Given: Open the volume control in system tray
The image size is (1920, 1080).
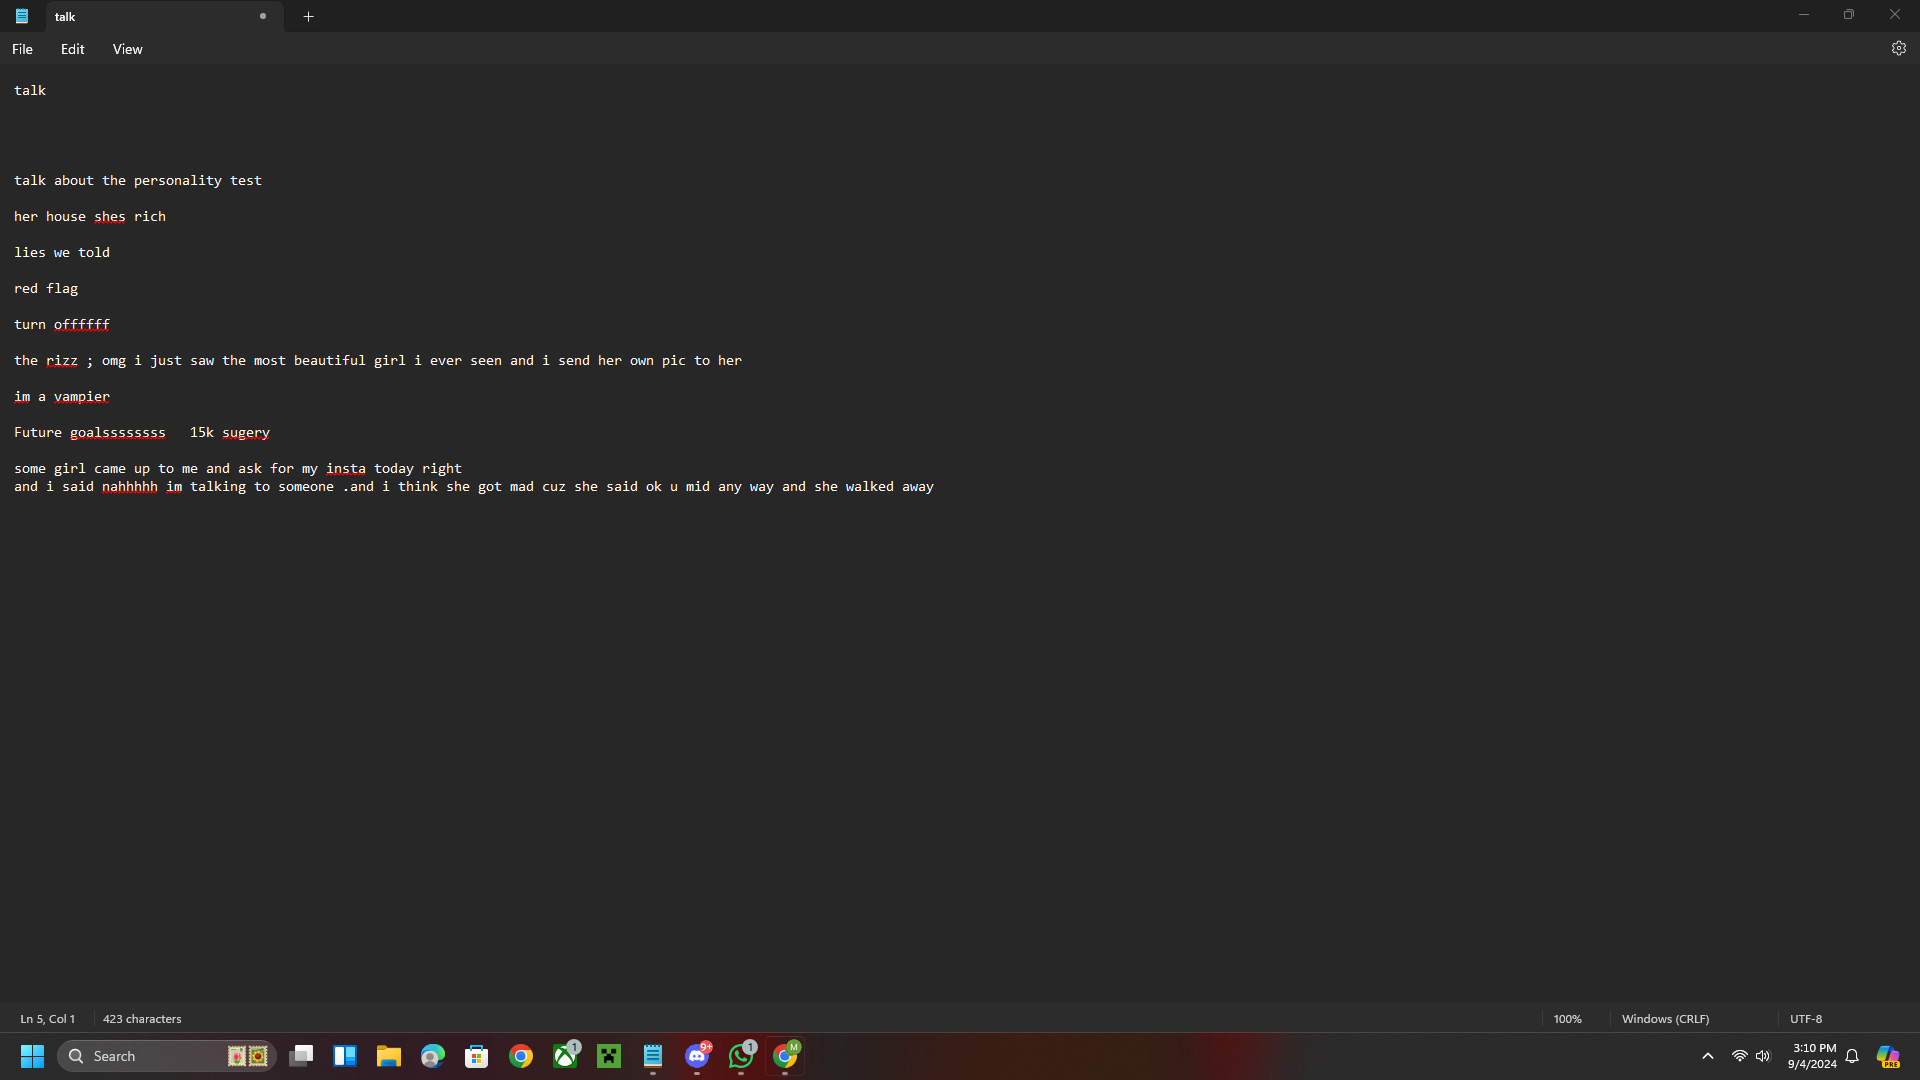Looking at the screenshot, I should pyautogui.click(x=1764, y=1056).
